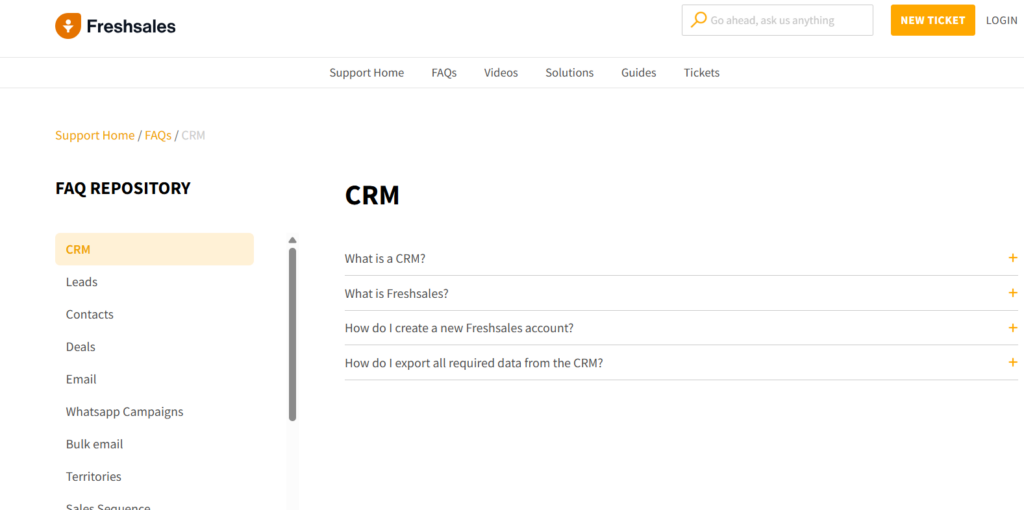1024x510 pixels.
Task: Expand the 'What is a CRM?' plus icon
Action: (1012, 258)
